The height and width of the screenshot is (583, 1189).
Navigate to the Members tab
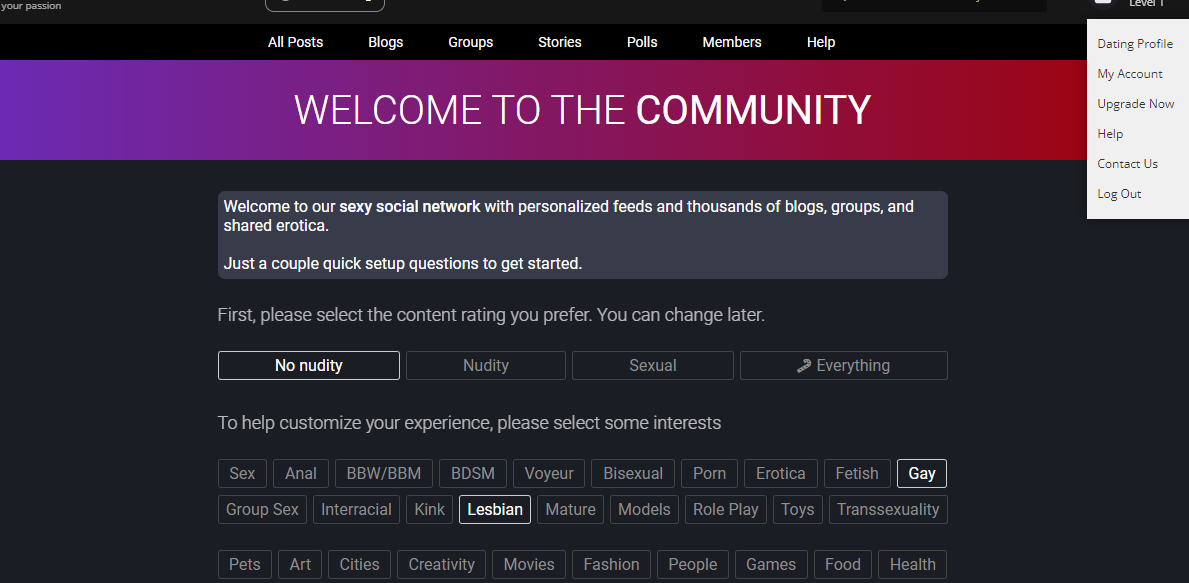point(731,42)
